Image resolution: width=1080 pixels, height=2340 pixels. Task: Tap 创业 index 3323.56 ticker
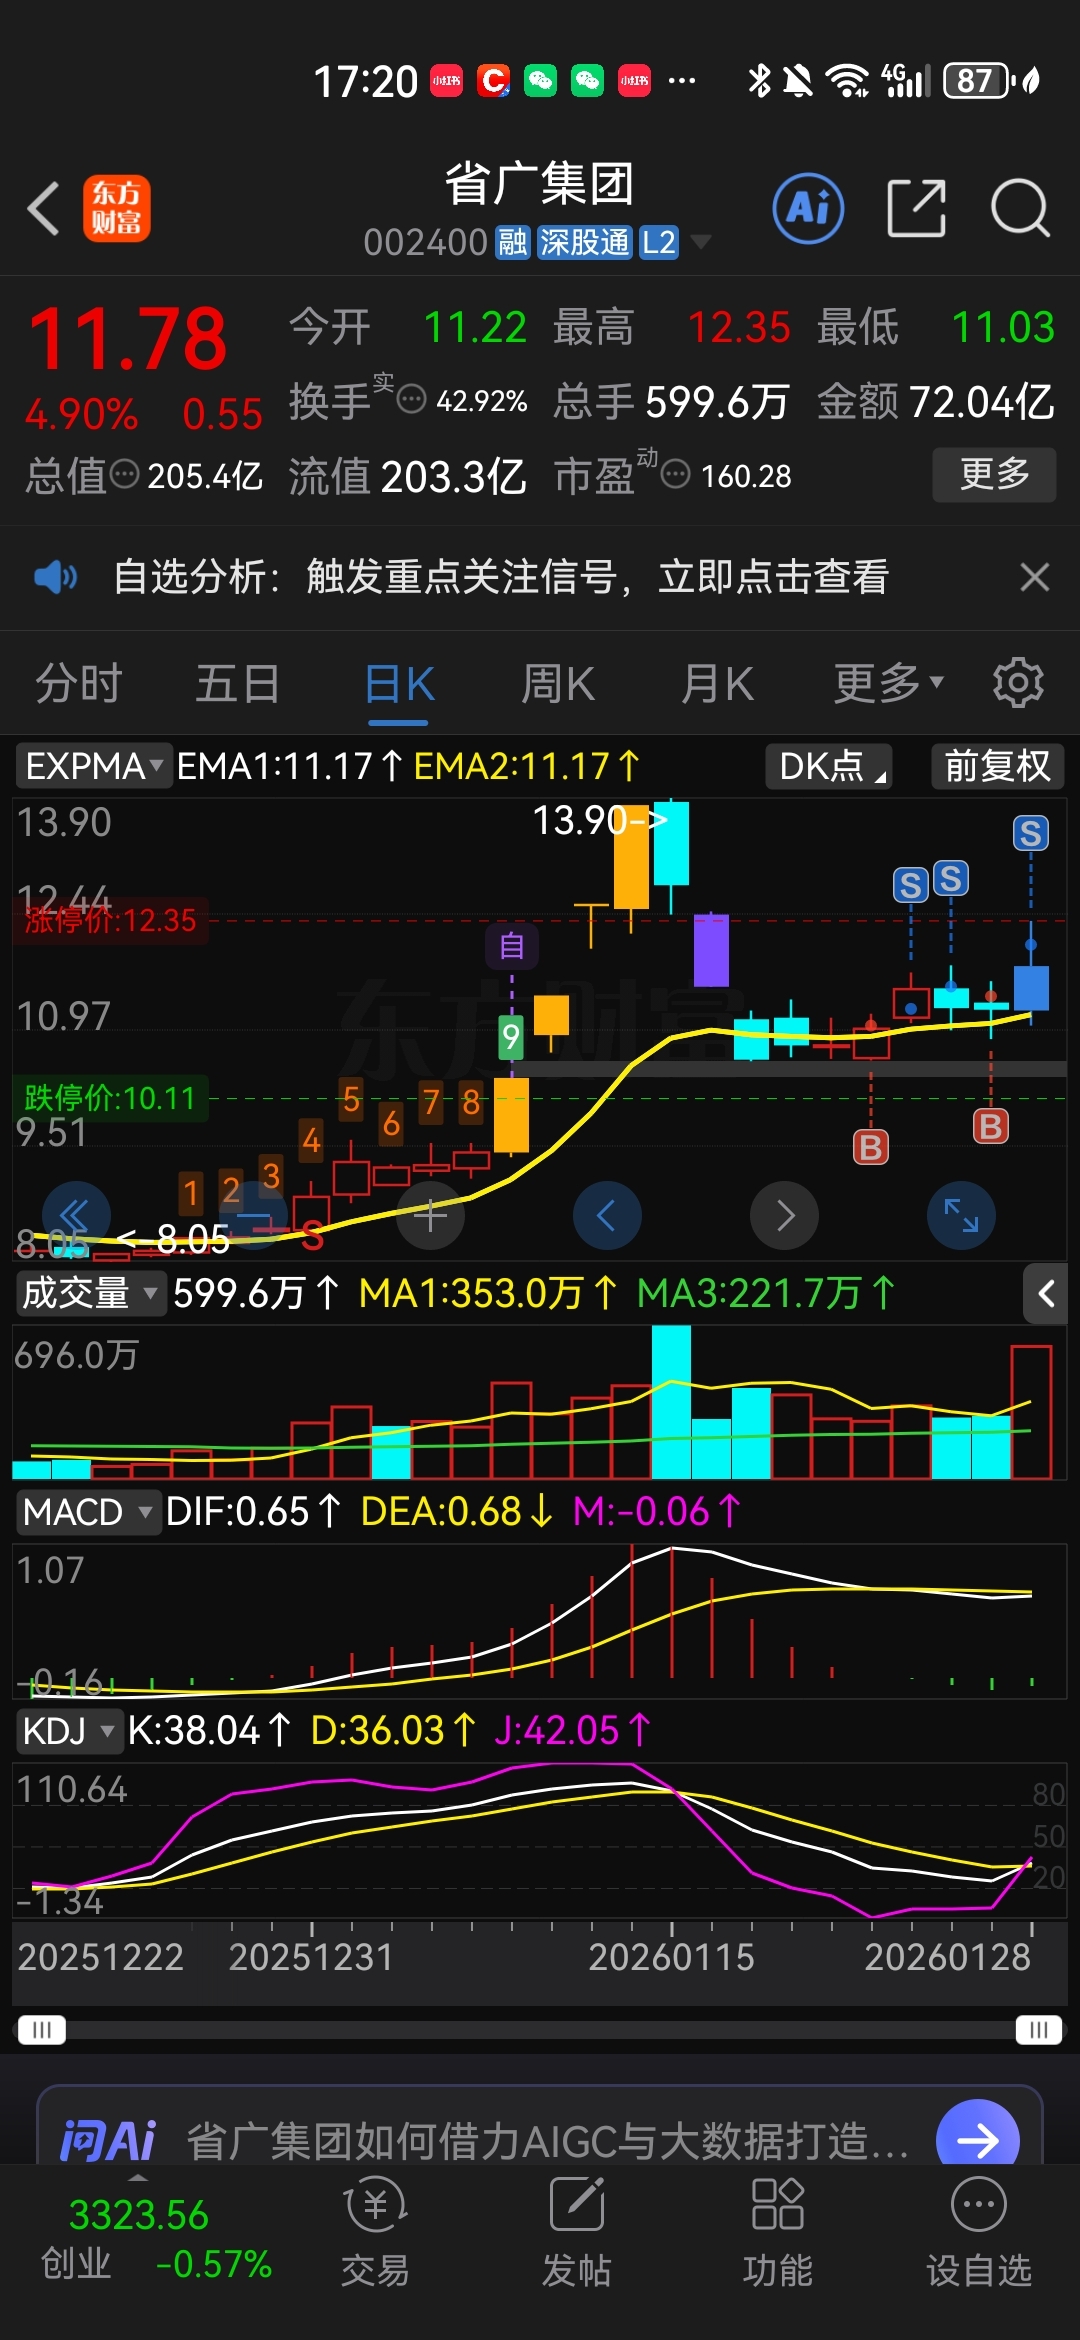tap(154, 2238)
